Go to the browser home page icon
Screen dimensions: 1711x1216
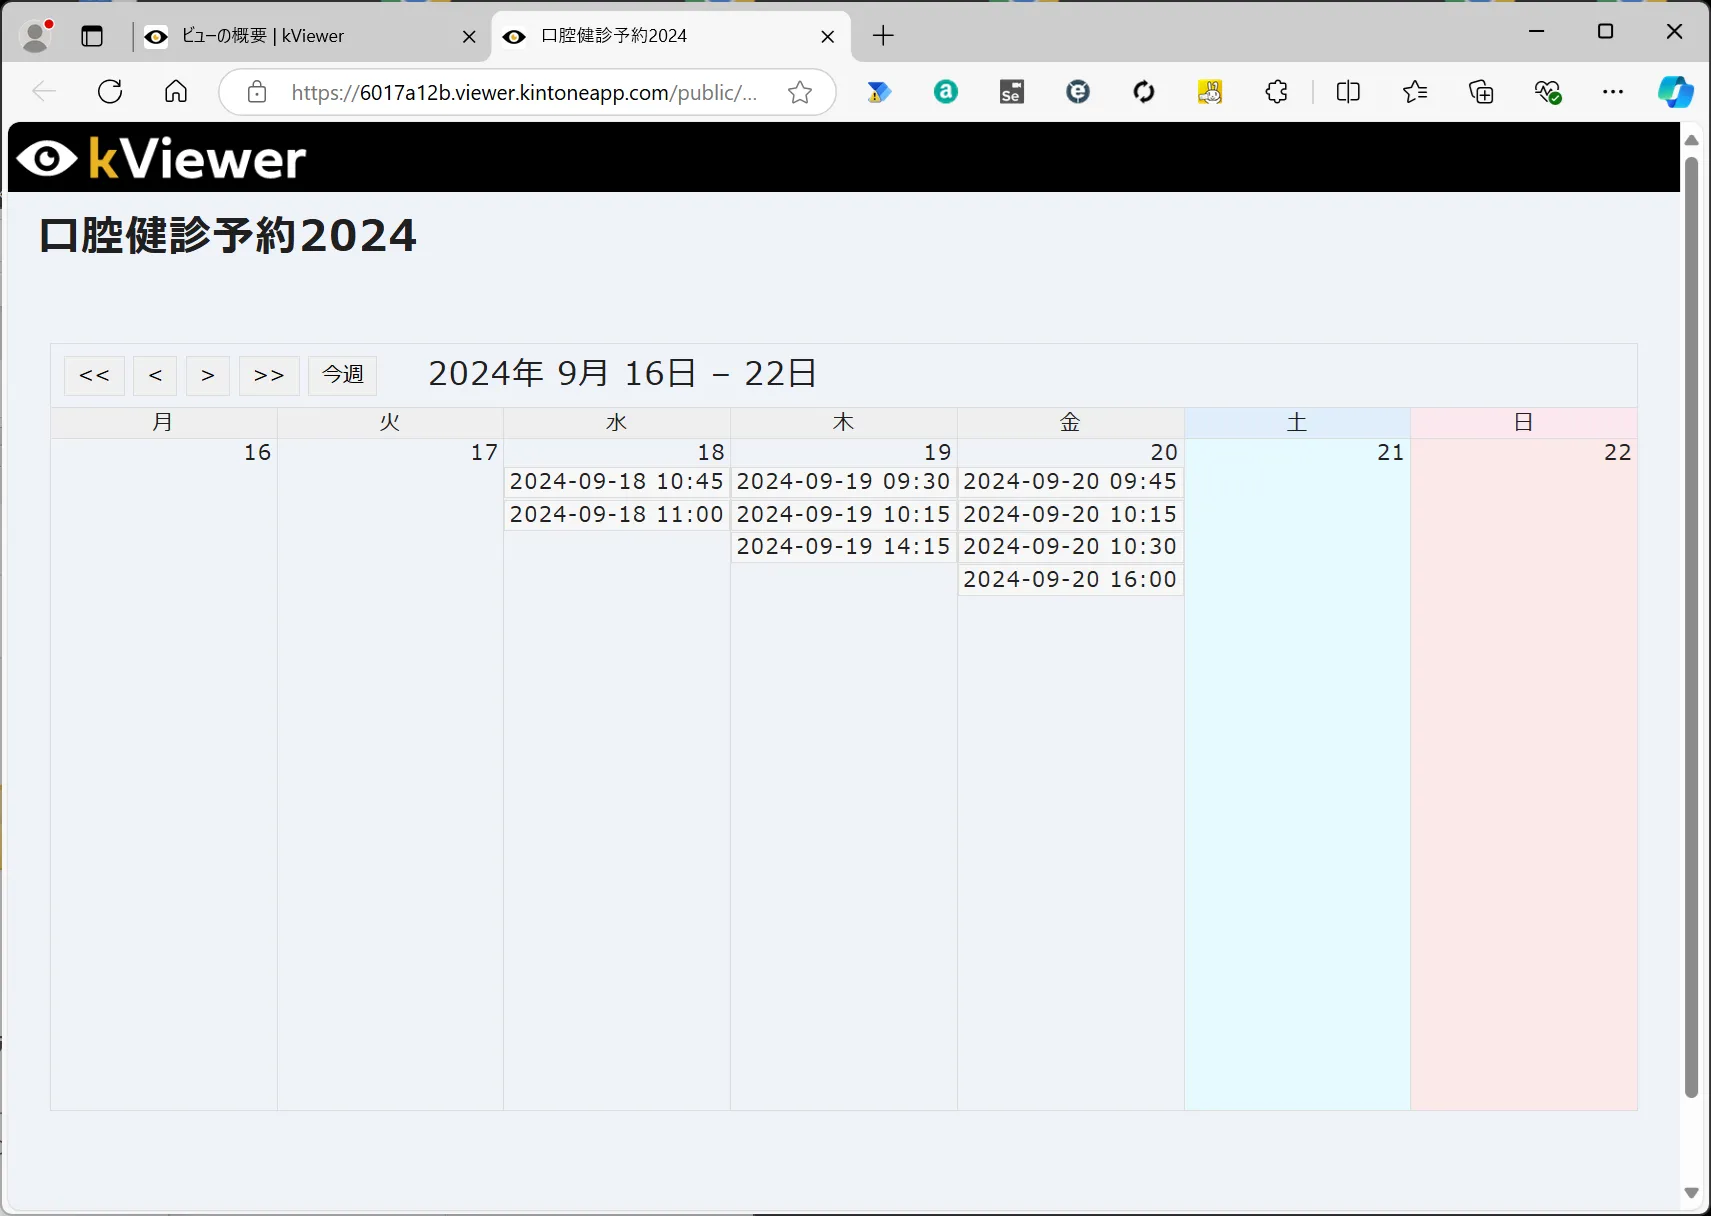pyautogui.click(x=176, y=92)
